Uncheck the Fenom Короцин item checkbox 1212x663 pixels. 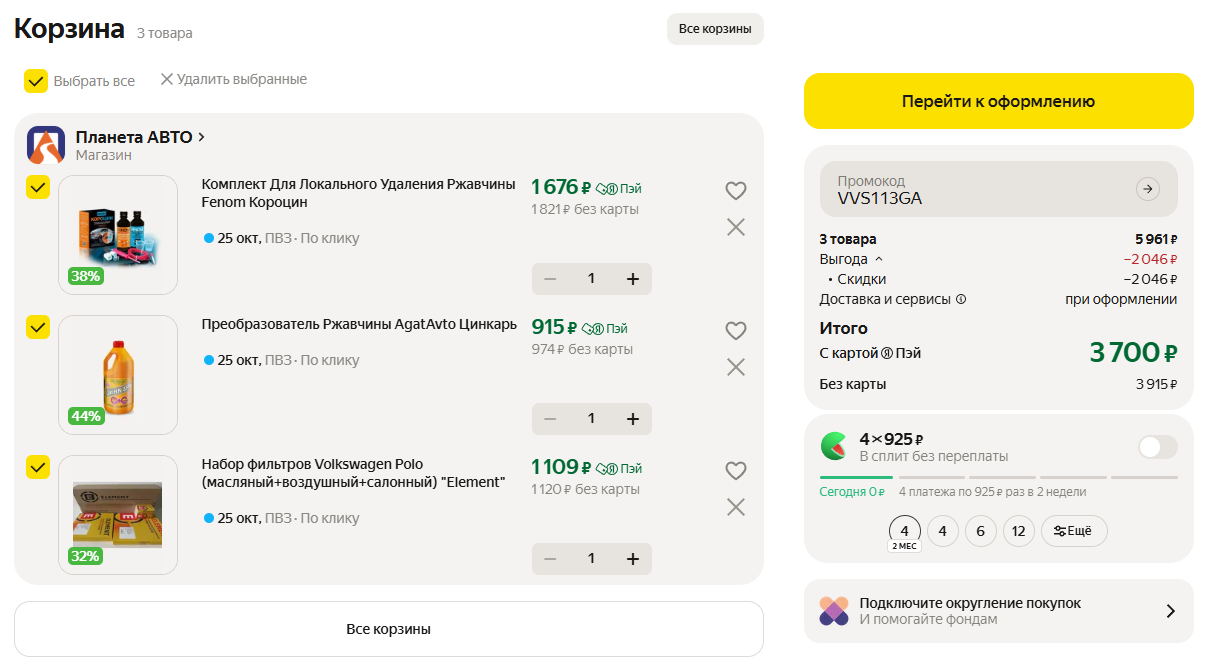click(x=37, y=188)
